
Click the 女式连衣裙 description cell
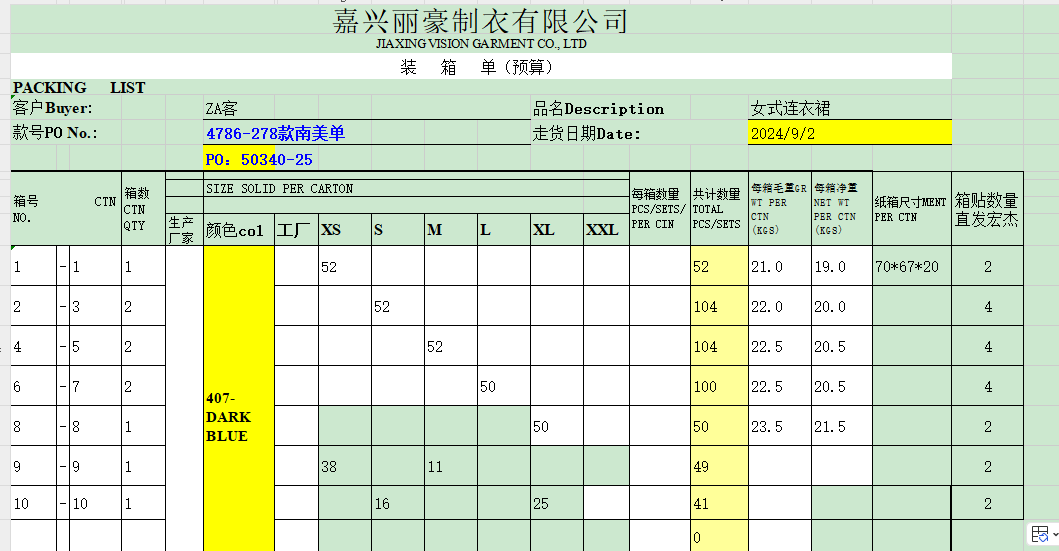[790, 108]
